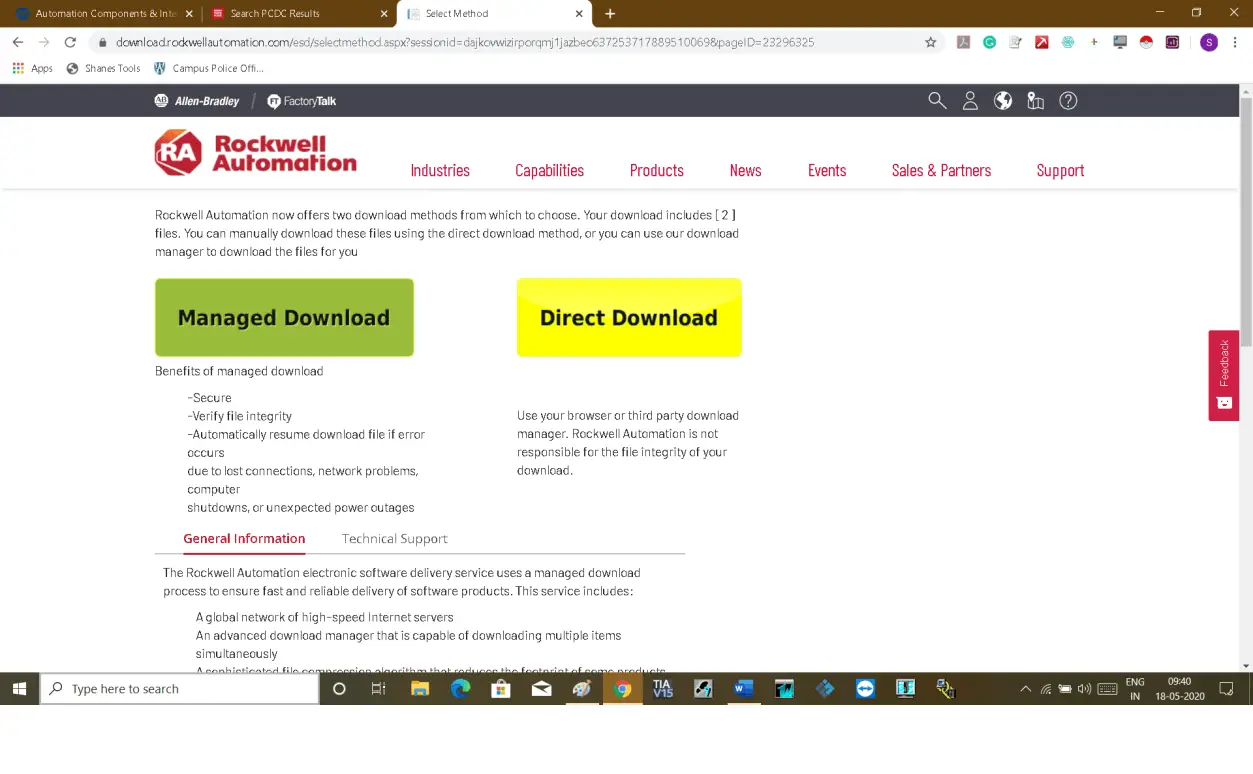Click the globe language selector icon
The width and height of the screenshot is (1253, 774).
tap(1003, 101)
